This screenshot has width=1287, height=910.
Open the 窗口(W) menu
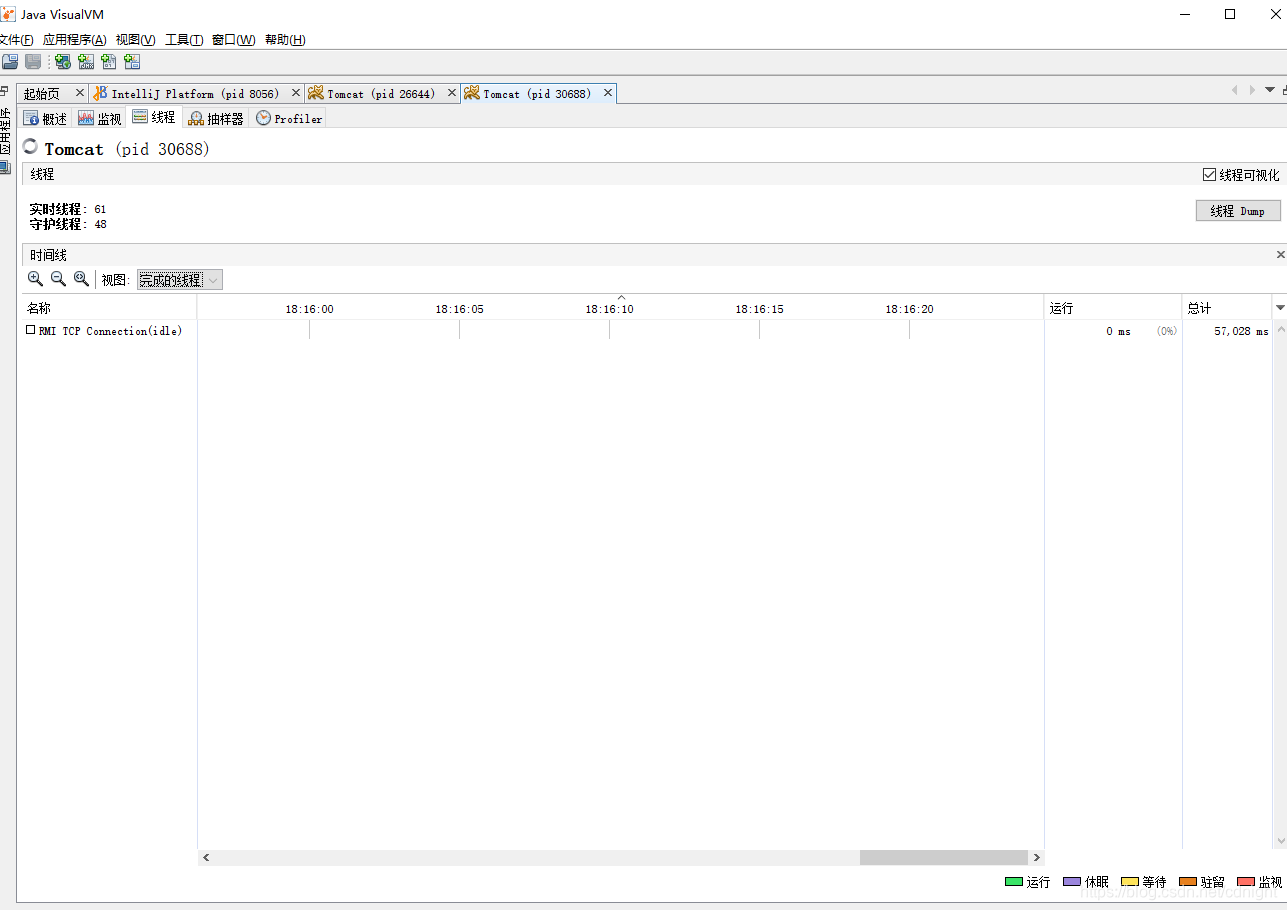pyautogui.click(x=233, y=40)
